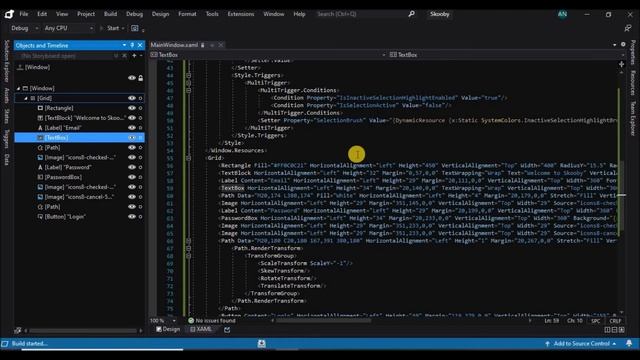Lock the [Grid] element
Screen dimensions: 640x360
tap(140, 98)
